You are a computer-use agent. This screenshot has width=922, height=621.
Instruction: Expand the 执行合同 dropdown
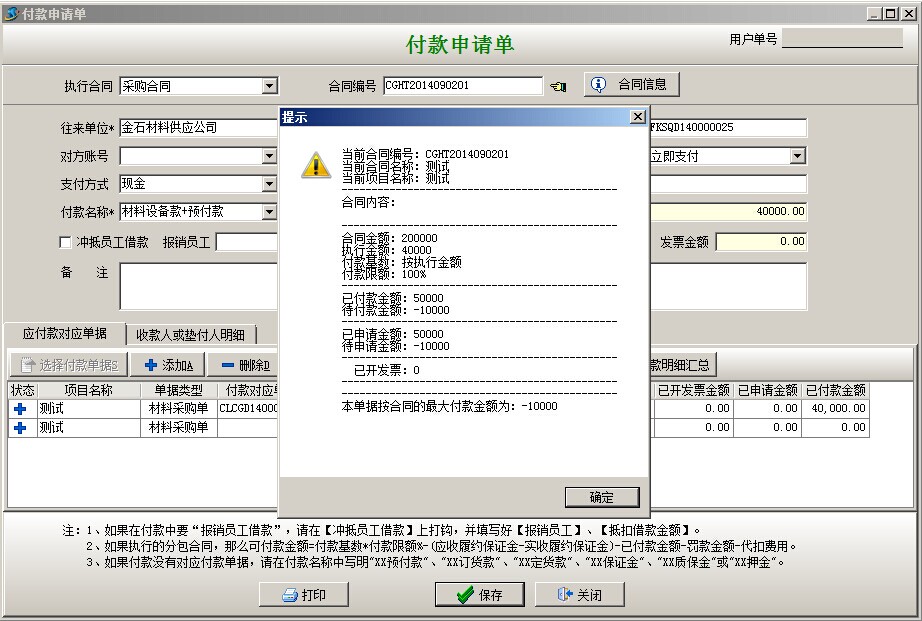269,87
